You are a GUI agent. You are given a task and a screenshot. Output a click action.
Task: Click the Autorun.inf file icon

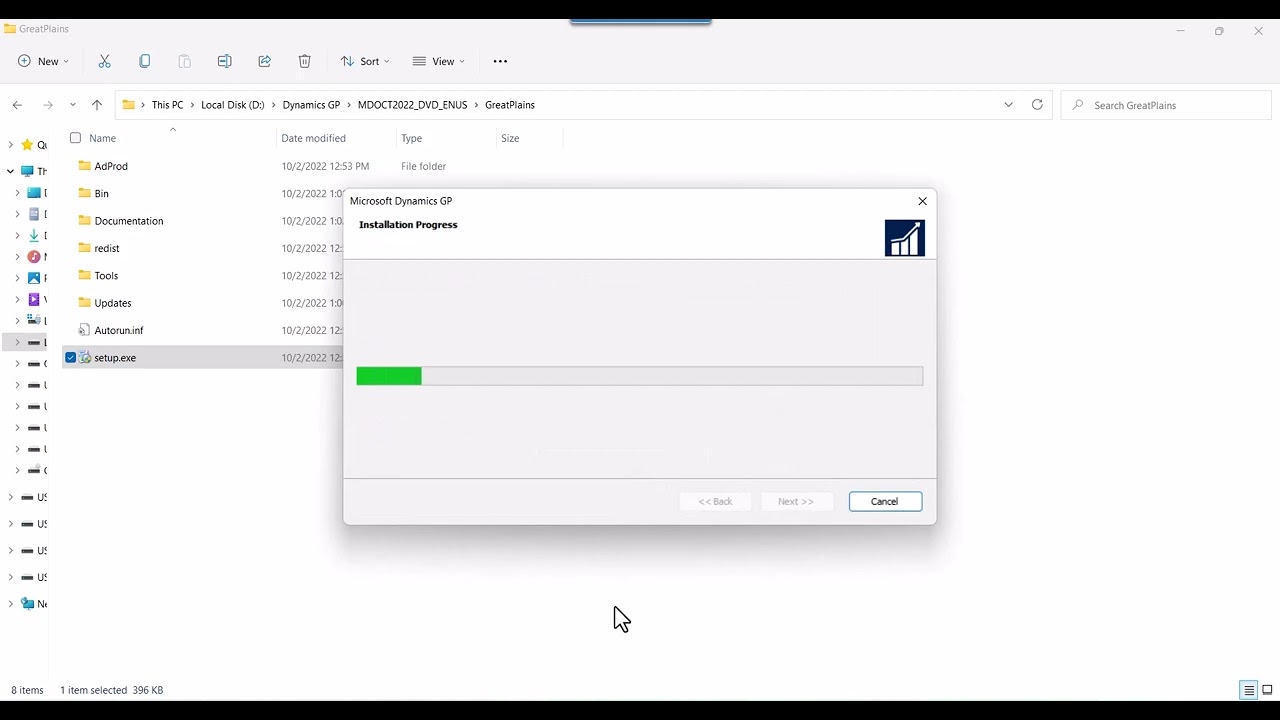85,330
